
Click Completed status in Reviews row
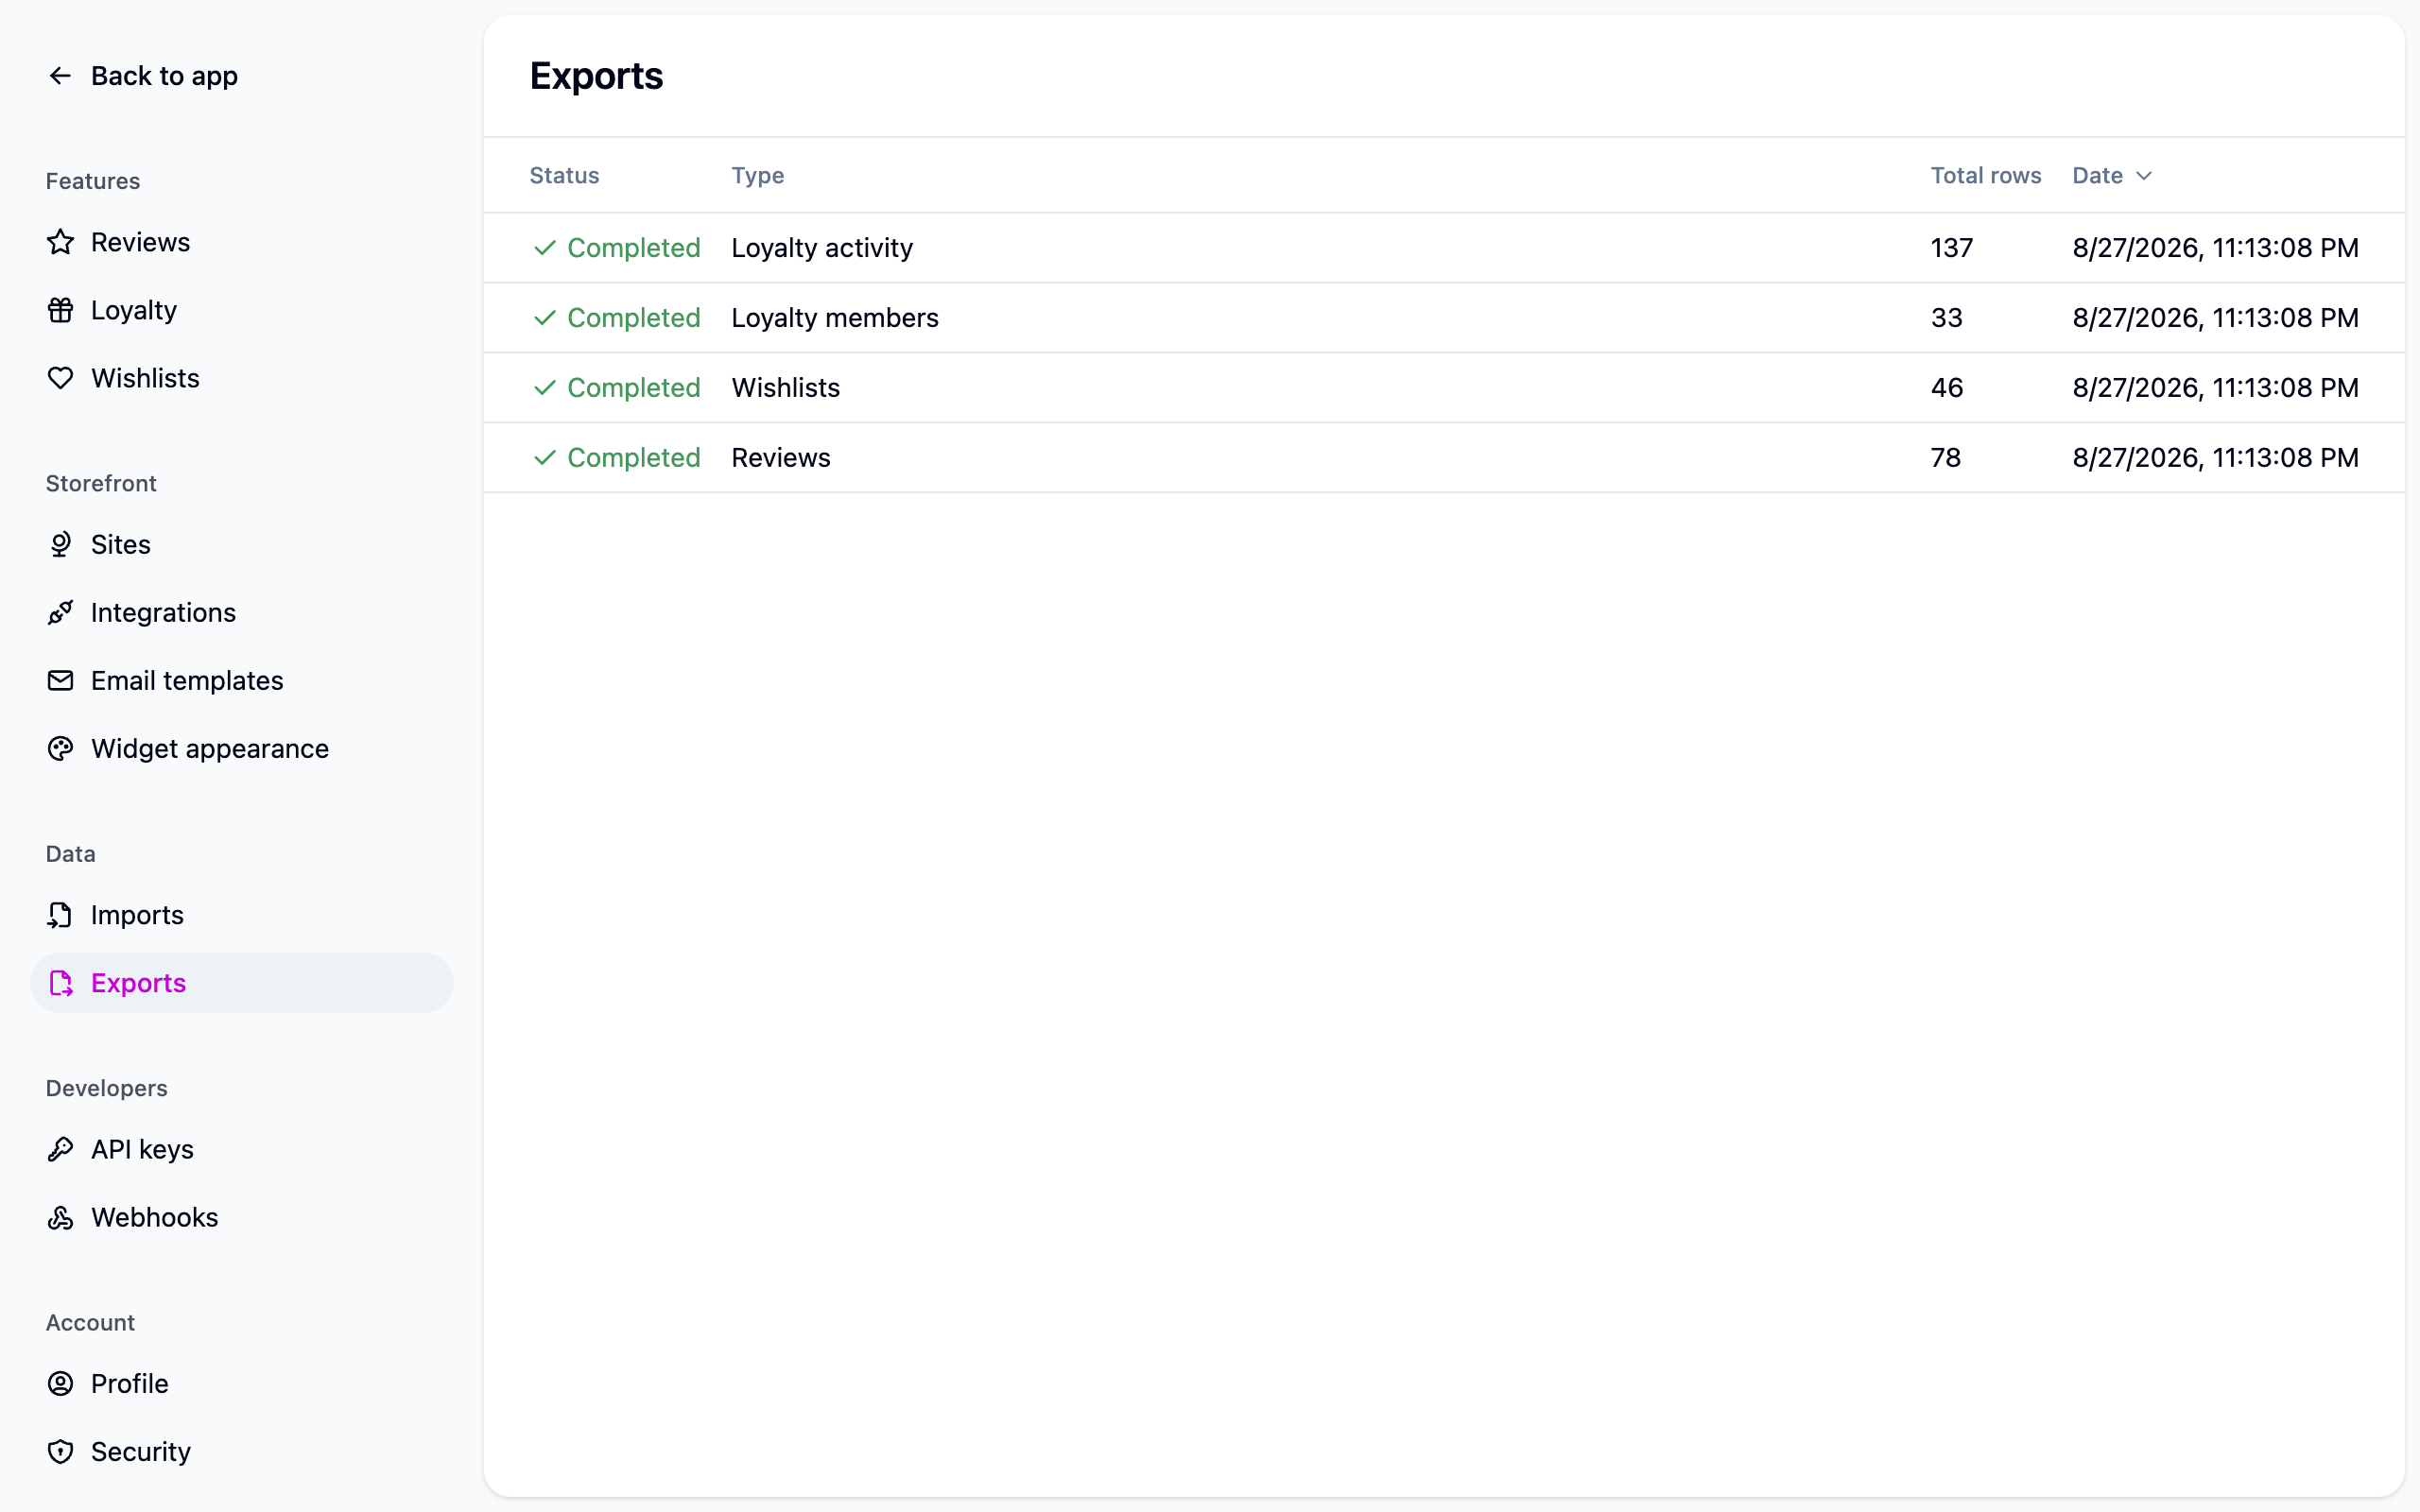coord(633,458)
